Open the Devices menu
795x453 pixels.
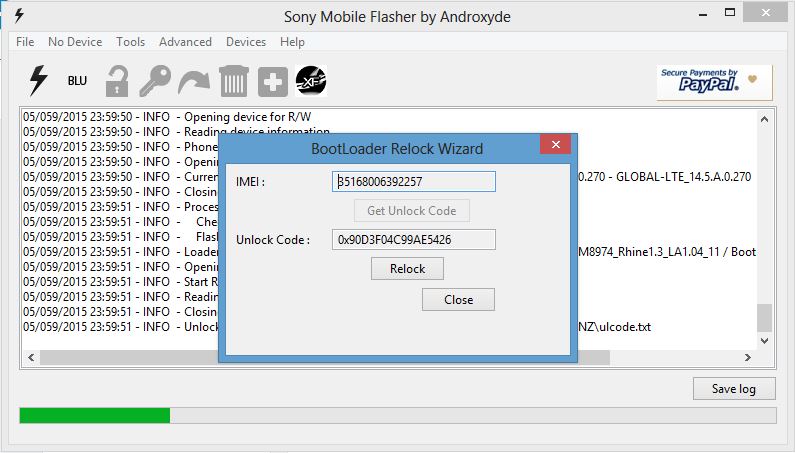[x=246, y=42]
